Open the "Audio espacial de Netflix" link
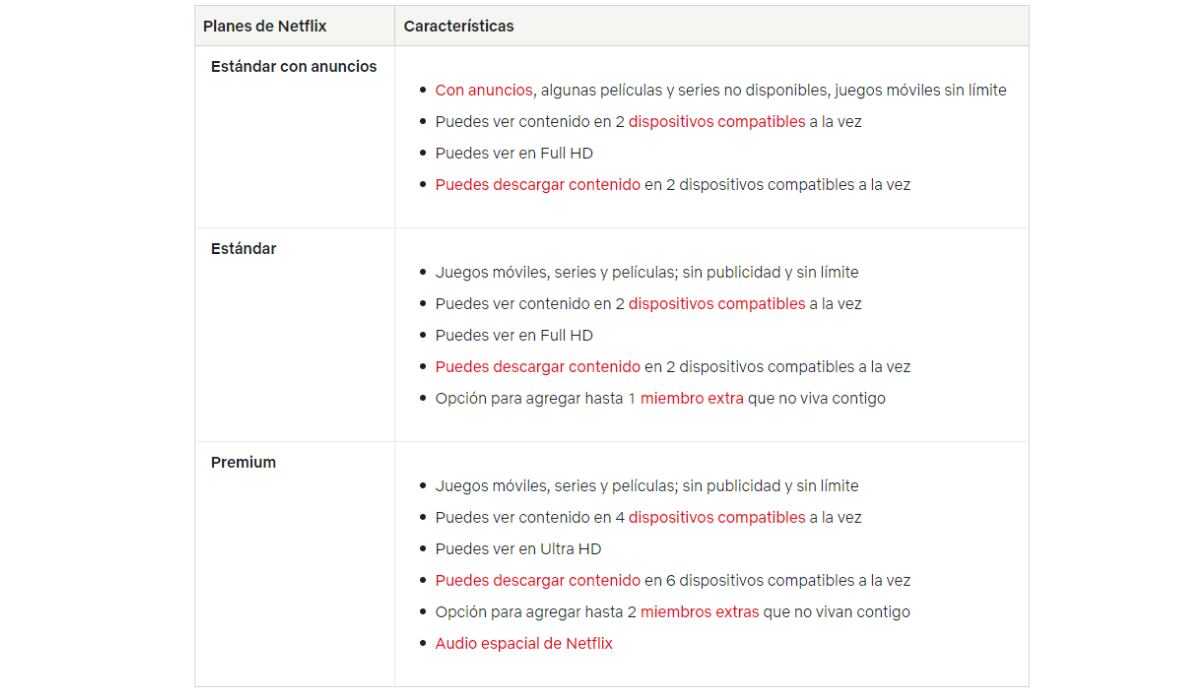This screenshot has height=700, width=1200. click(523, 644)
